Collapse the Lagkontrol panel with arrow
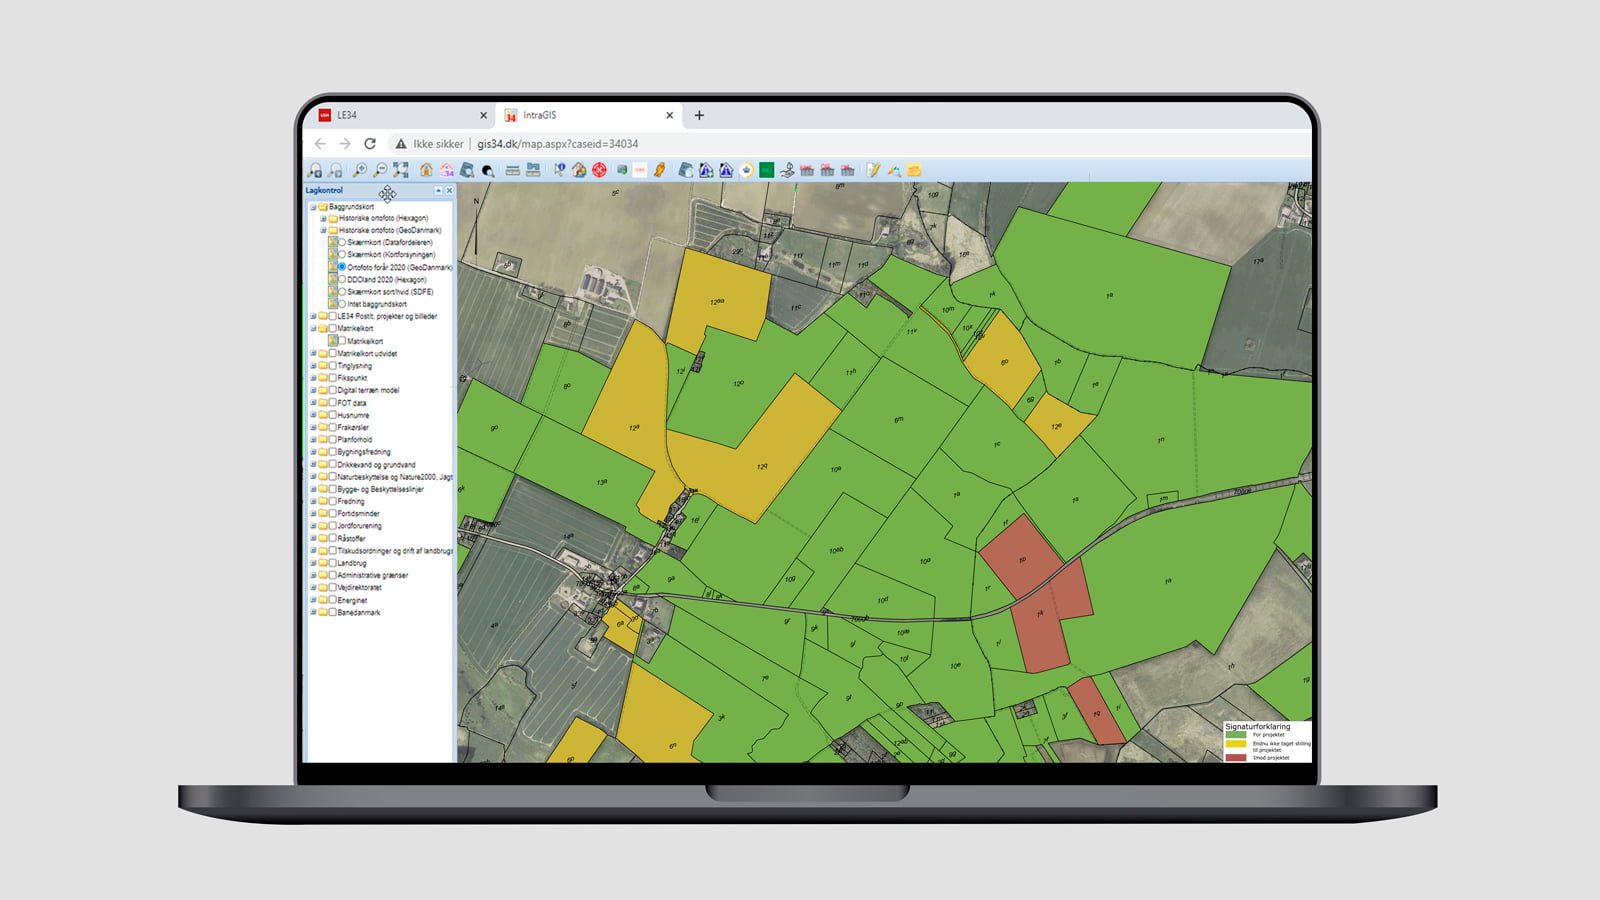The width and height of the screenshot is (1600, 900). 438,190
